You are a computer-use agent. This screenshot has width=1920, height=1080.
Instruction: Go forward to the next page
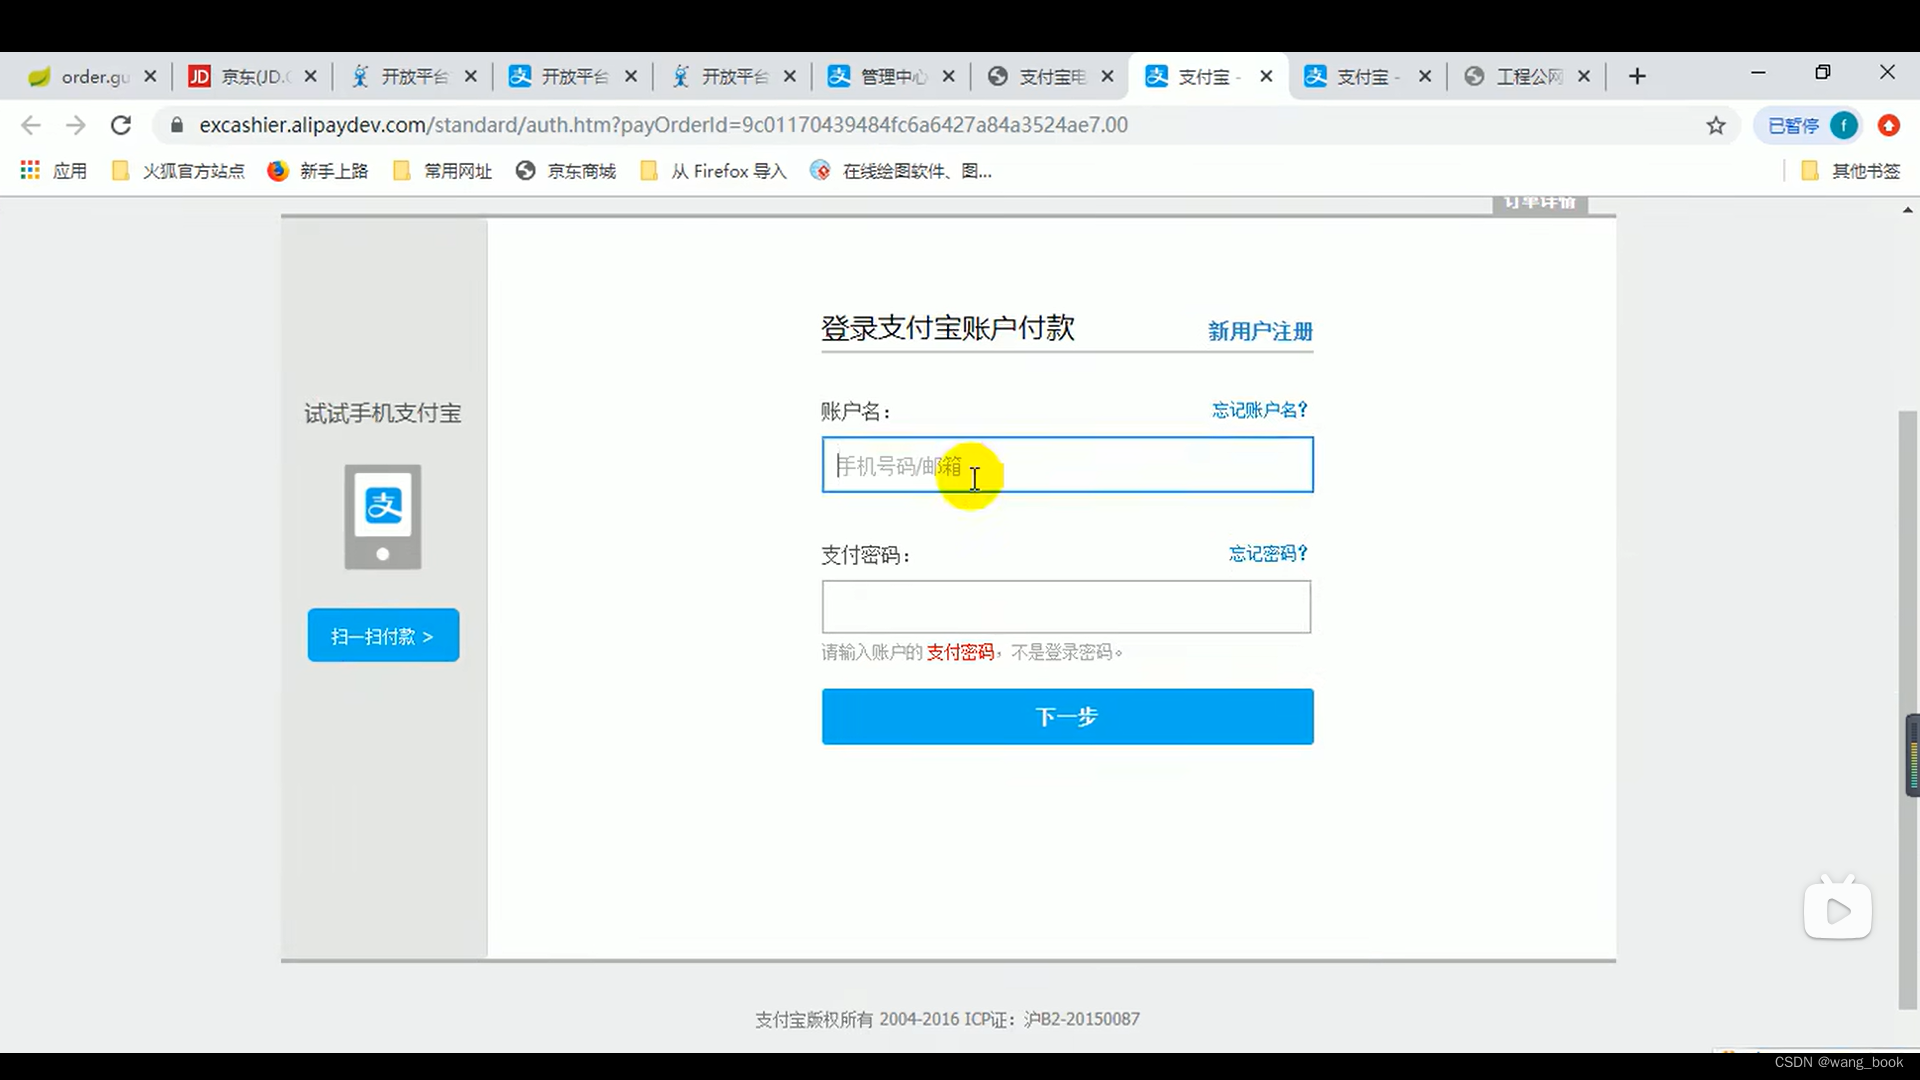tap(76, 125)
